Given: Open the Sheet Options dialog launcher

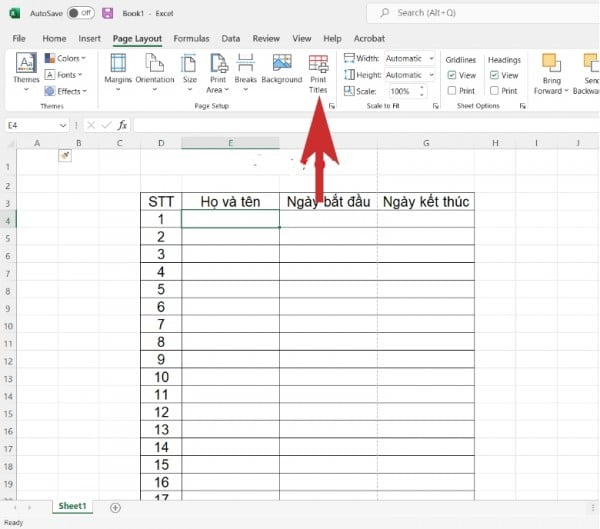Looking at the screenshot, I should (x=523, y=106).
